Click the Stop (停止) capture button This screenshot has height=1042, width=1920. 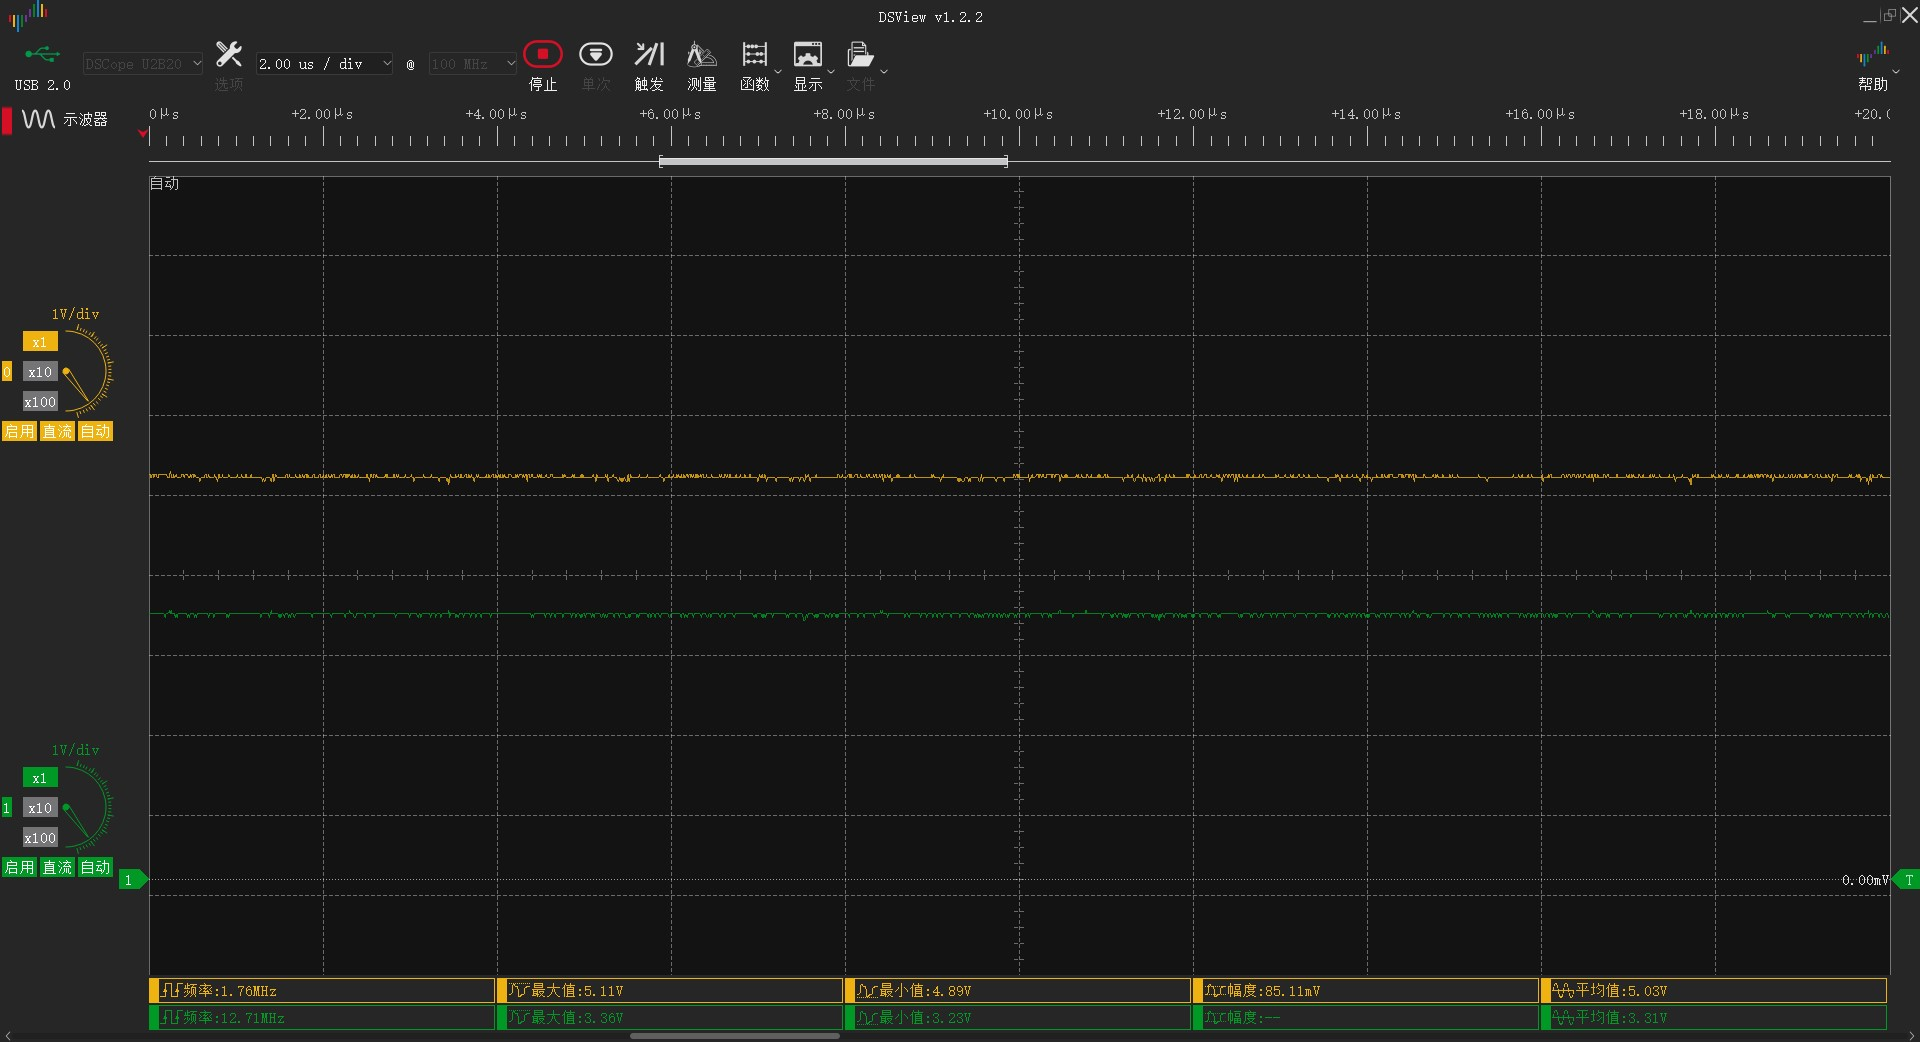click(x=542, y=66)
